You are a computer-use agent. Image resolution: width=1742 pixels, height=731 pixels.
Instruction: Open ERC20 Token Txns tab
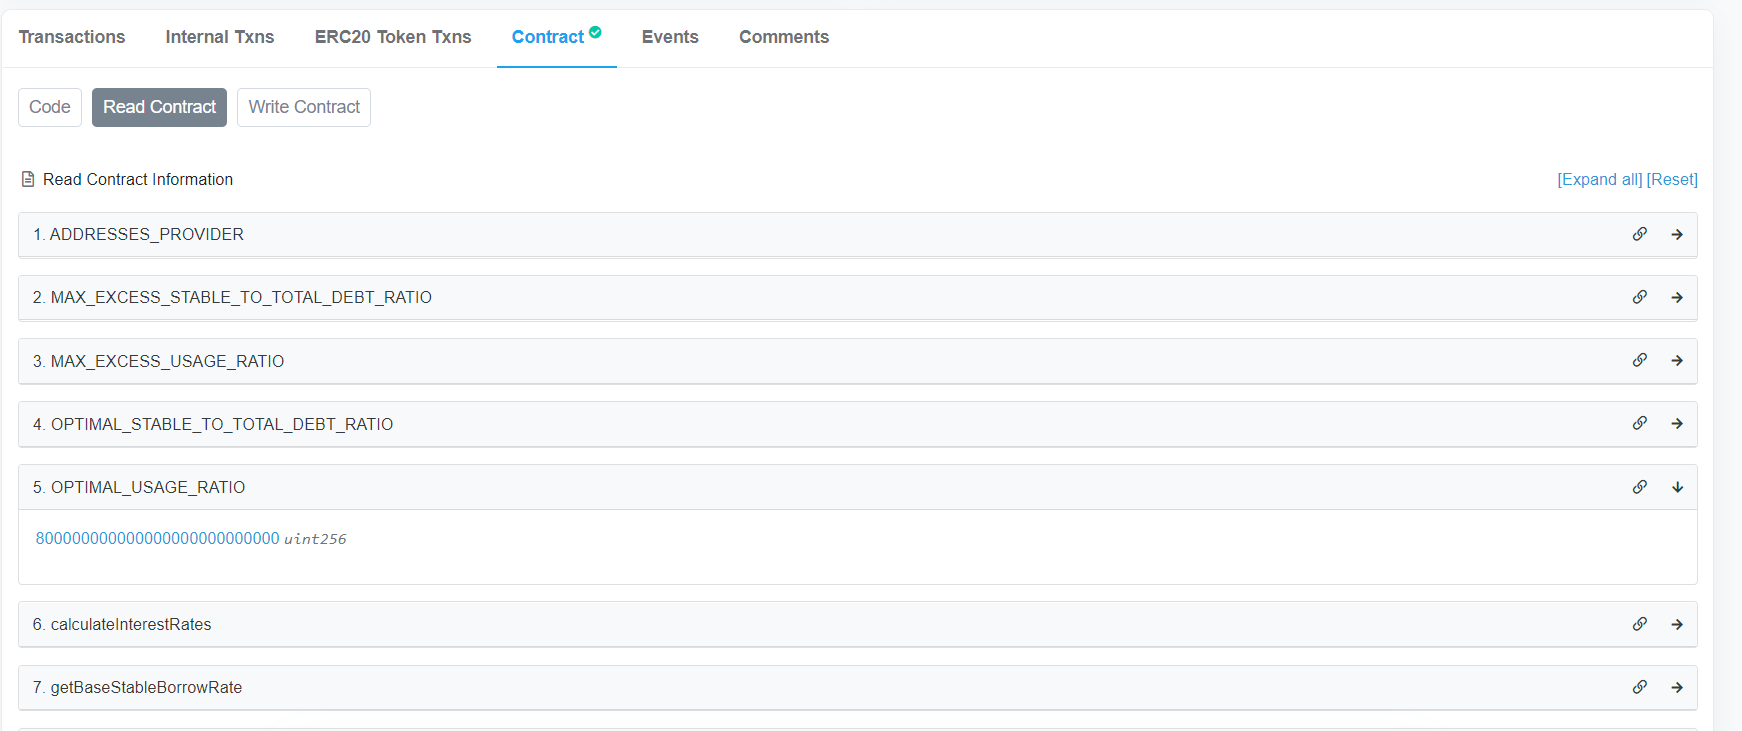point(393,37)
